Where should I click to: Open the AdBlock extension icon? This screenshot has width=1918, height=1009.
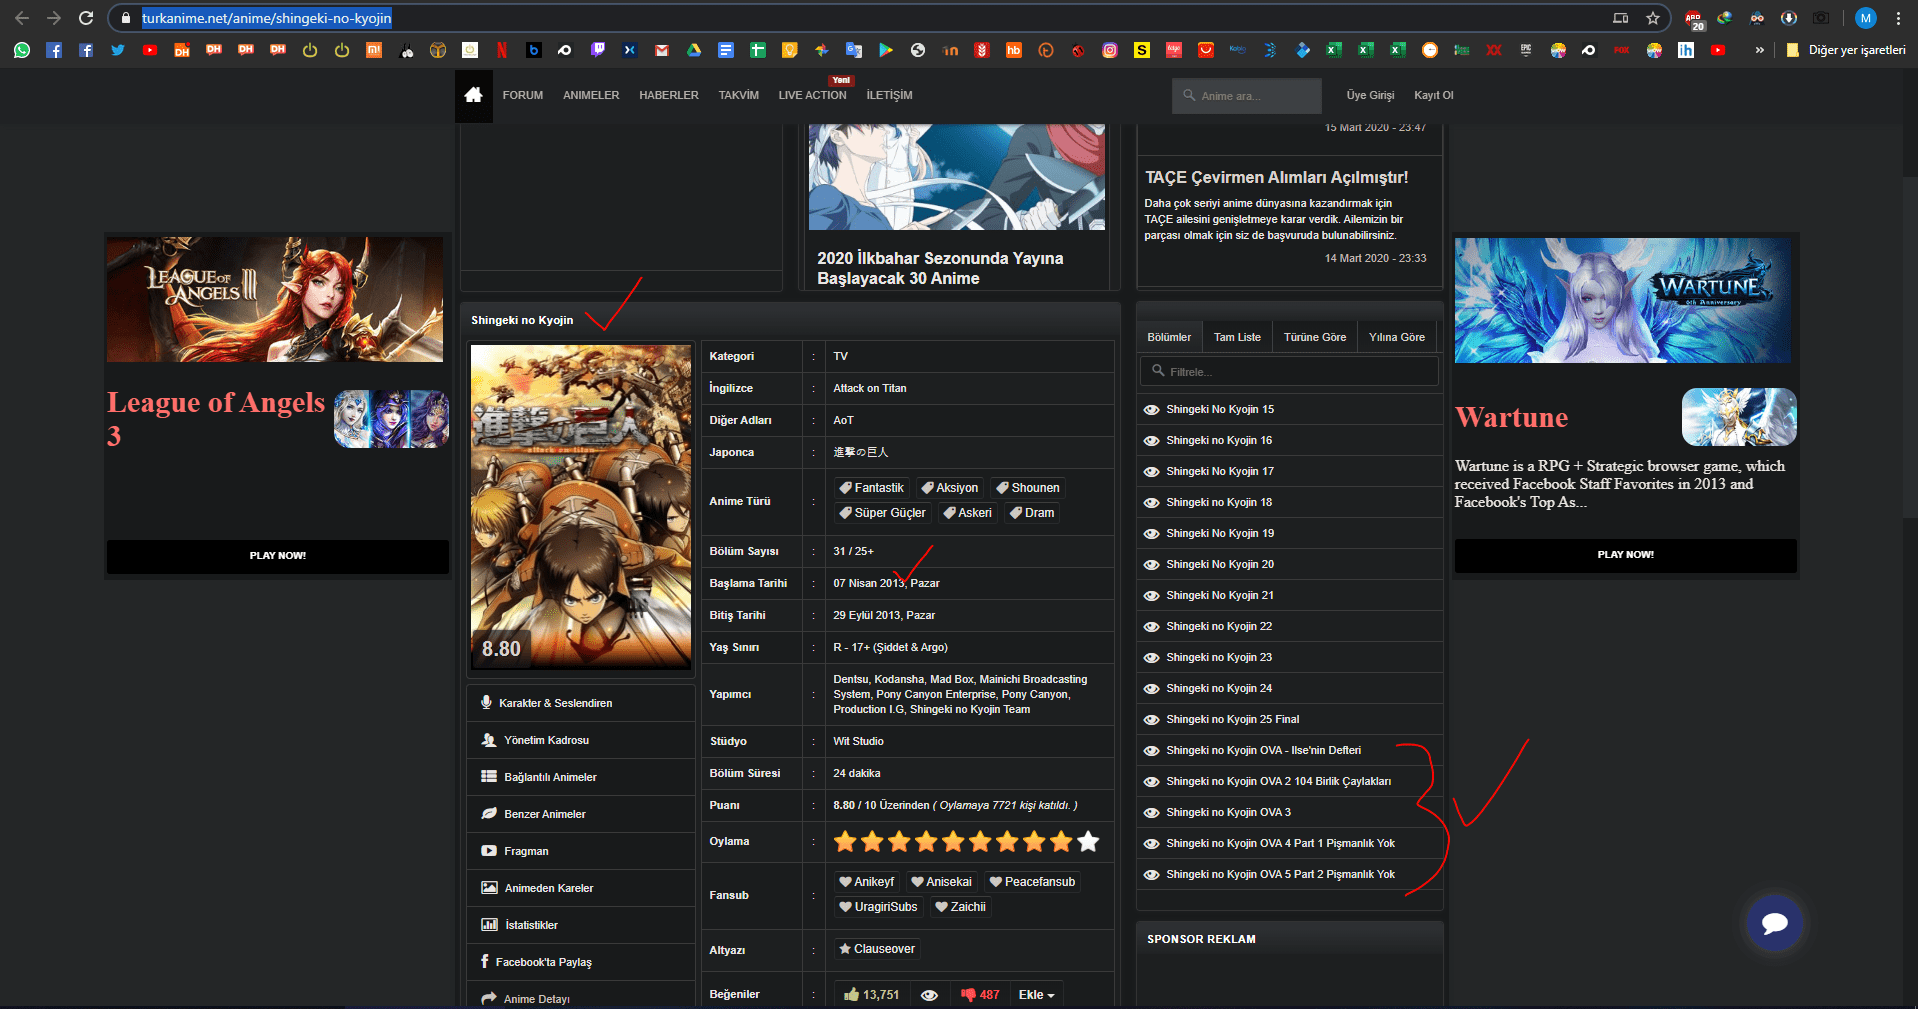click(x=1693, y=19)
